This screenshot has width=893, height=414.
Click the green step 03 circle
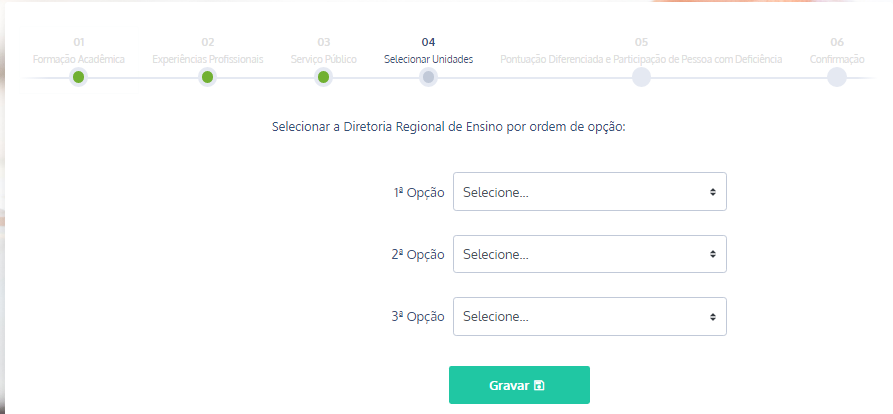click(x=323, y=77)
